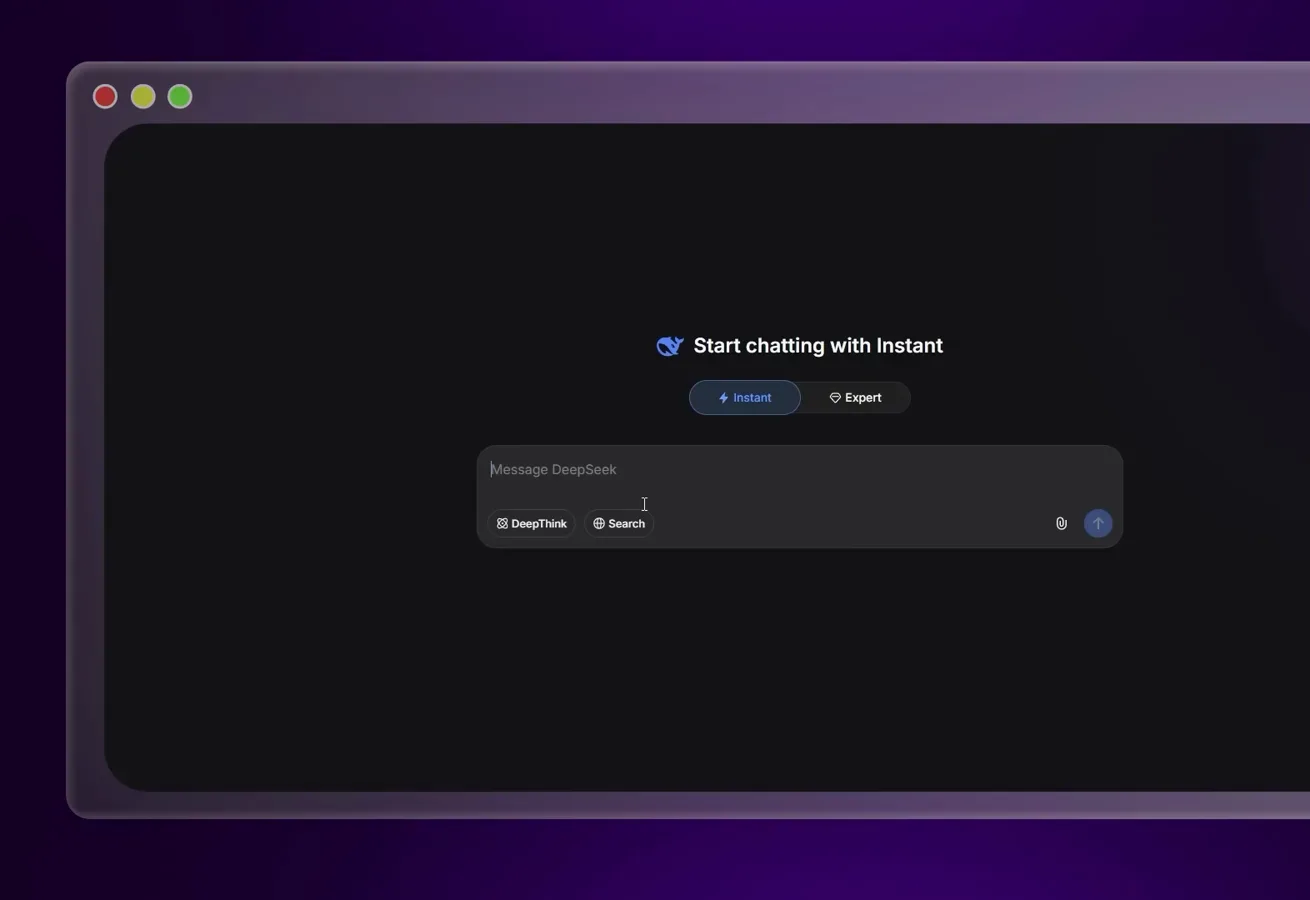
Task: Click the "Start chatting with Instant" heading
Action: (818, 346)
